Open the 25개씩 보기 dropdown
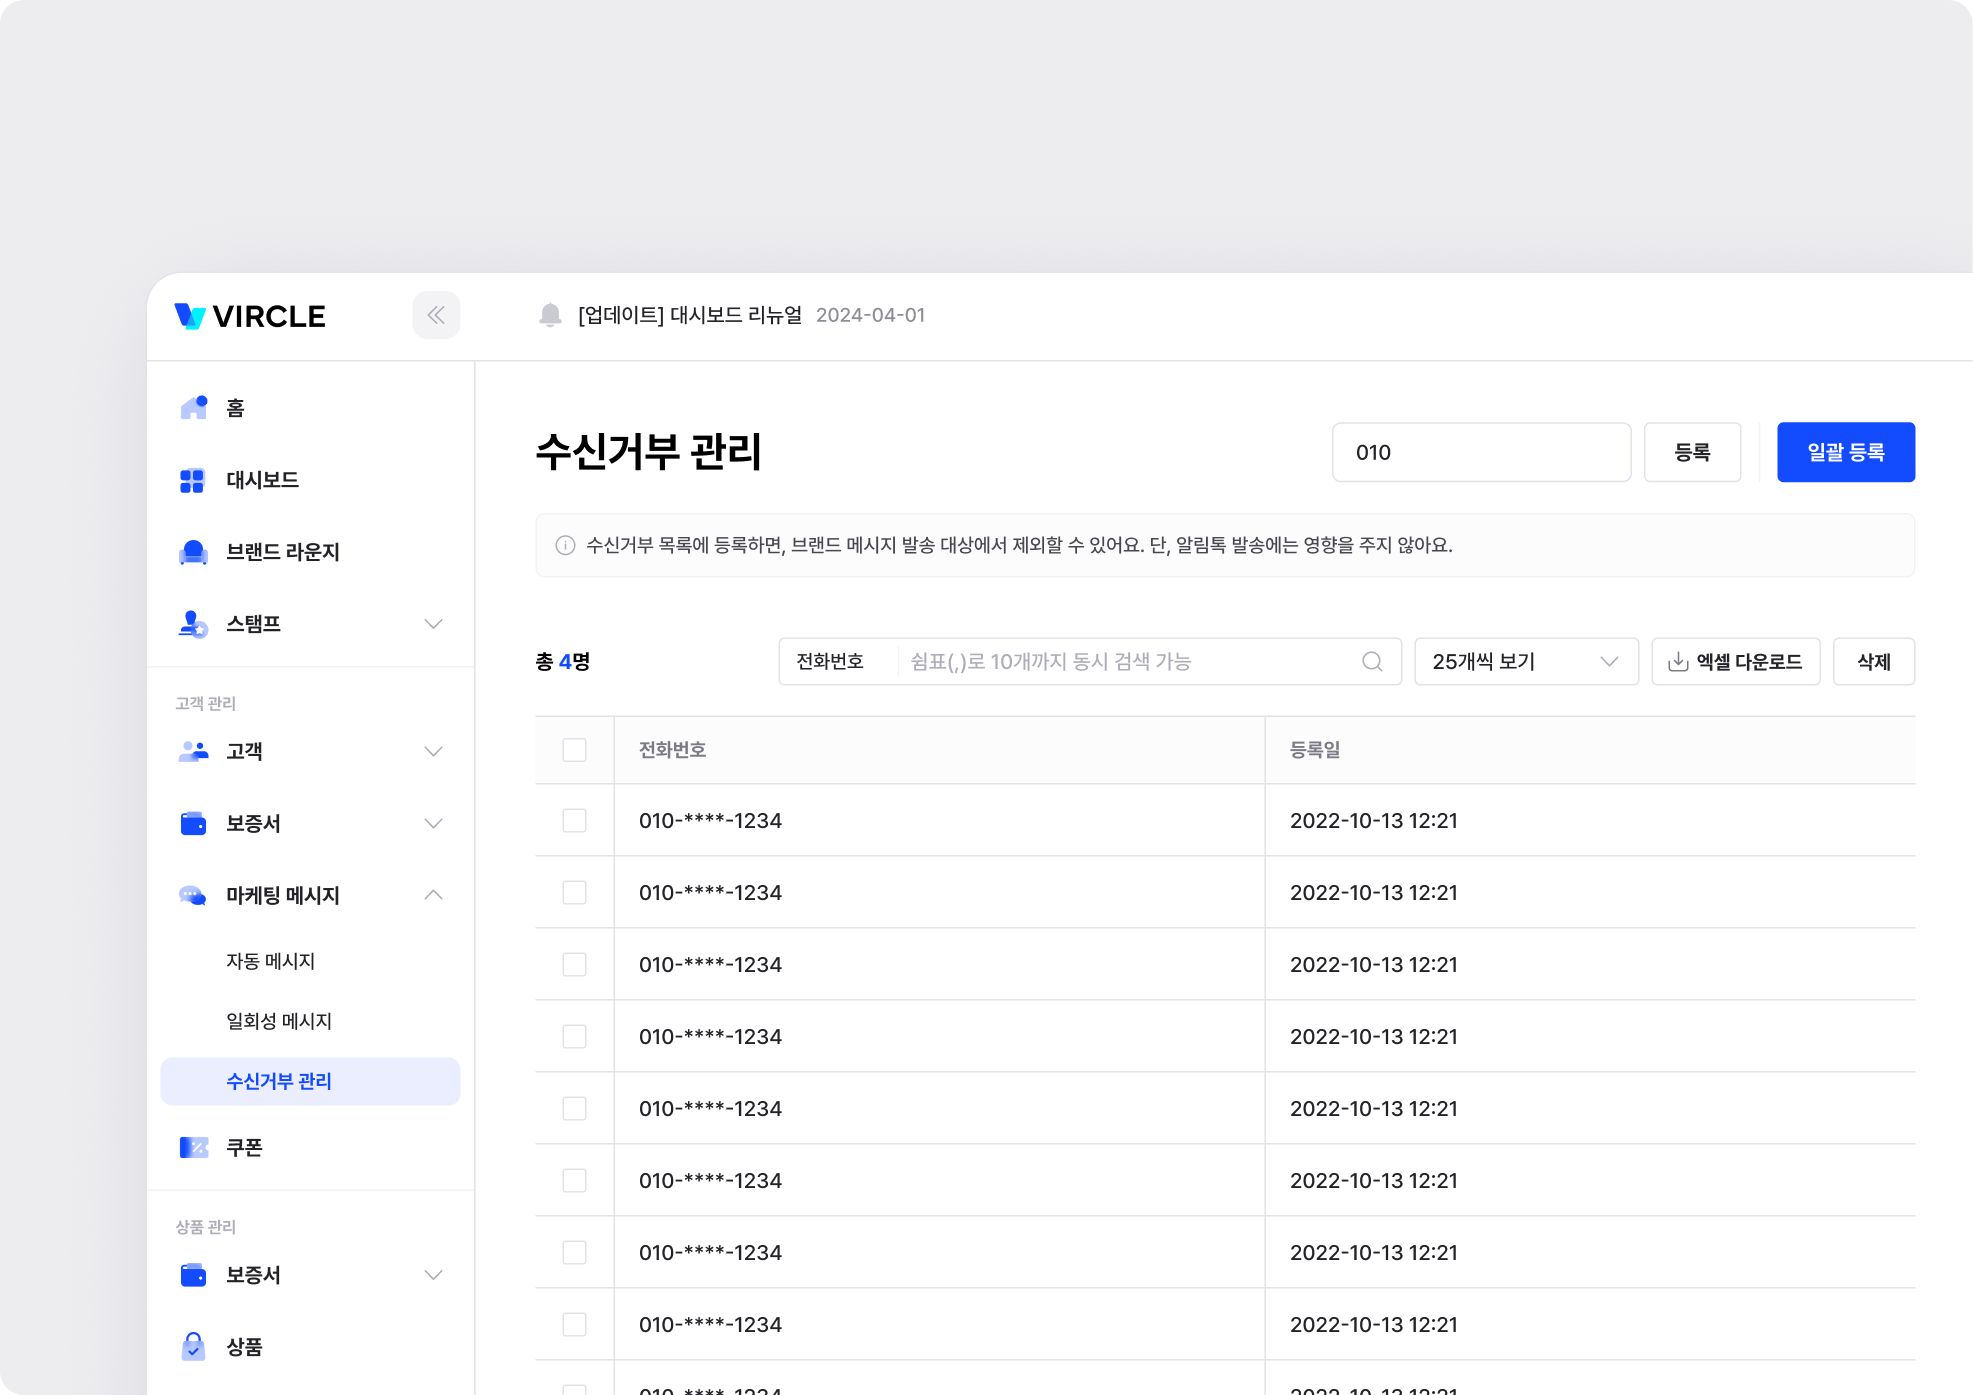Viewport: 1973px width, 1395px height. 1525,662
